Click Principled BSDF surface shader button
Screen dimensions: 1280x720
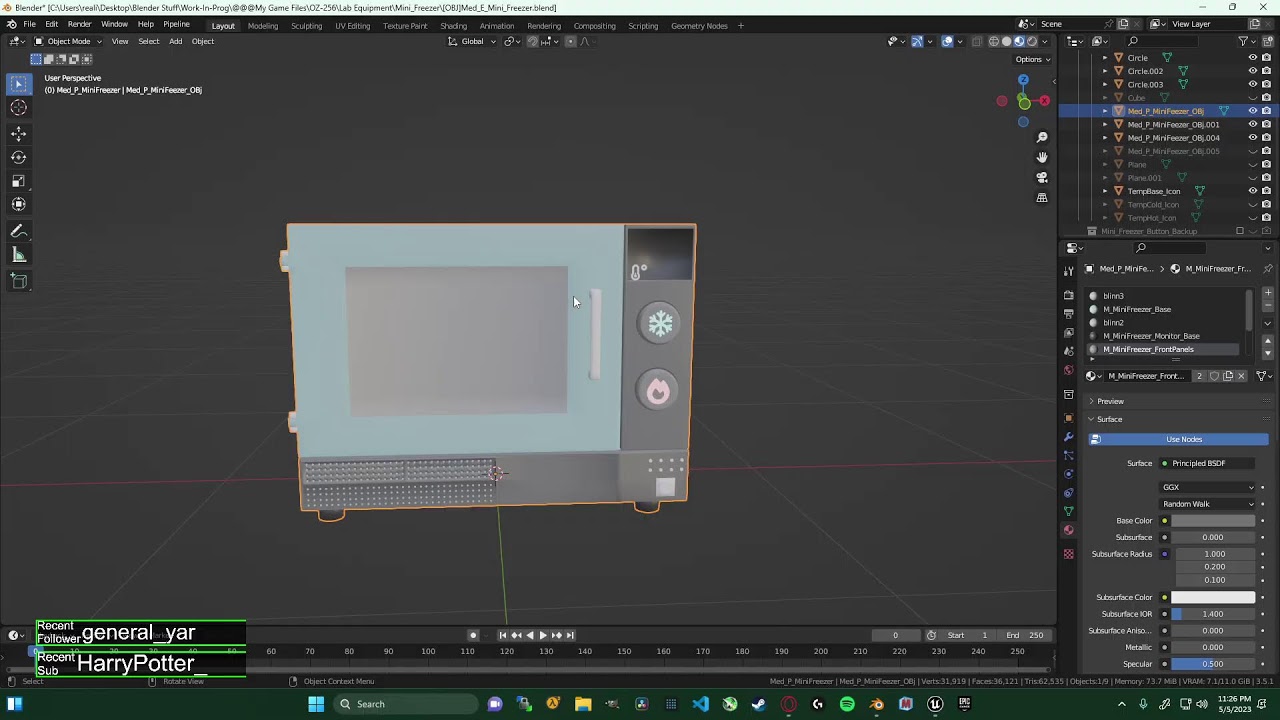1208,463
